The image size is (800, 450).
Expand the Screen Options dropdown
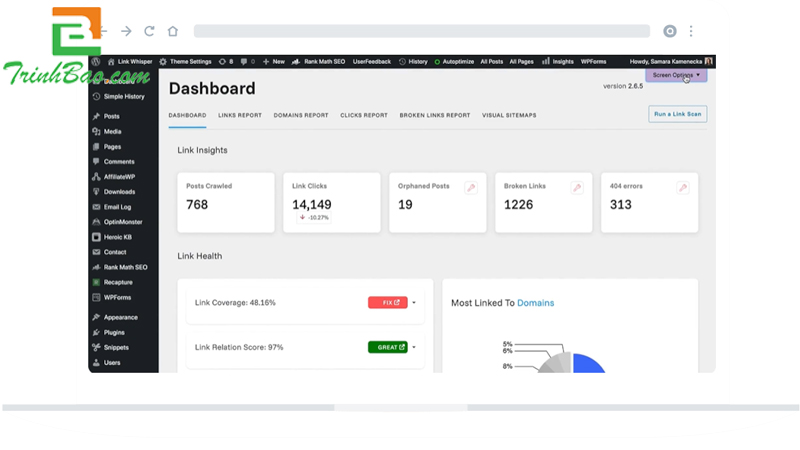(x=676, y=75)
